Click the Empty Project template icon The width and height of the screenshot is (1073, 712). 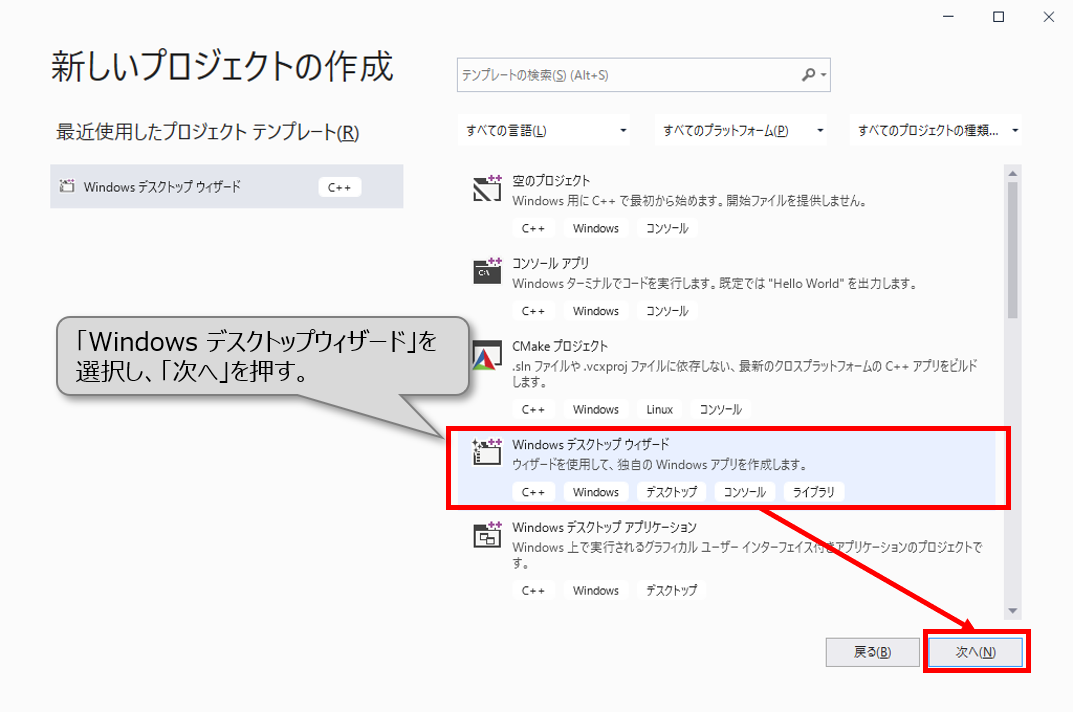click(x=487, y=188)
